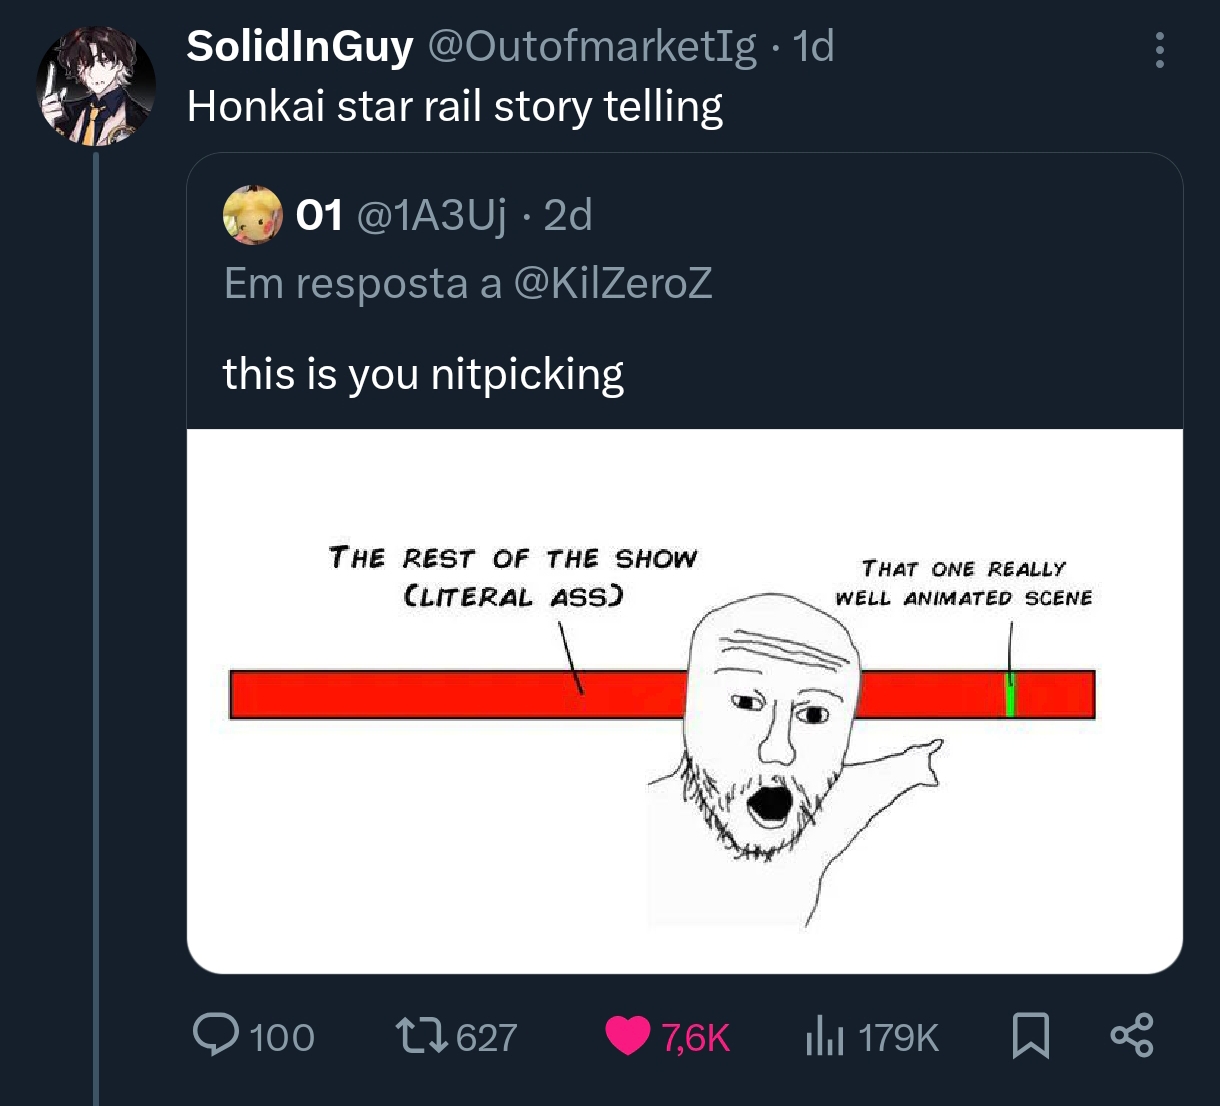Open the 1d timestamp link
This screenshot has width=1220, height=1106.
pos(813,46)
